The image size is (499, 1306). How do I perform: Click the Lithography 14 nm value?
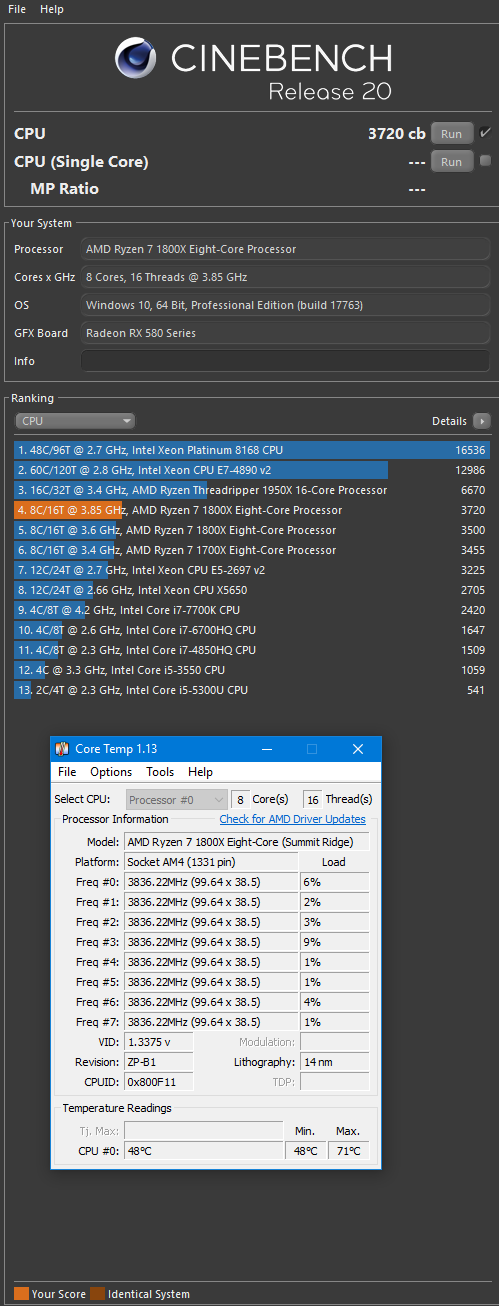[x=334, y=1062]
